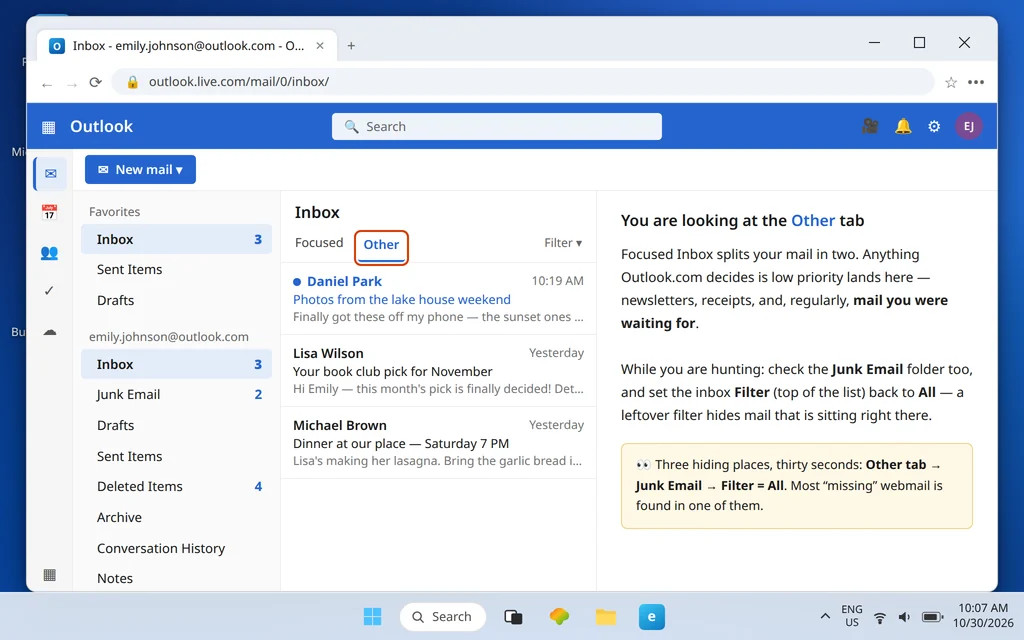Image resolution: width=1024 pixels, height=640 pixels.
Task: Click the Windows Start button
Action: [x=372, y=616]
